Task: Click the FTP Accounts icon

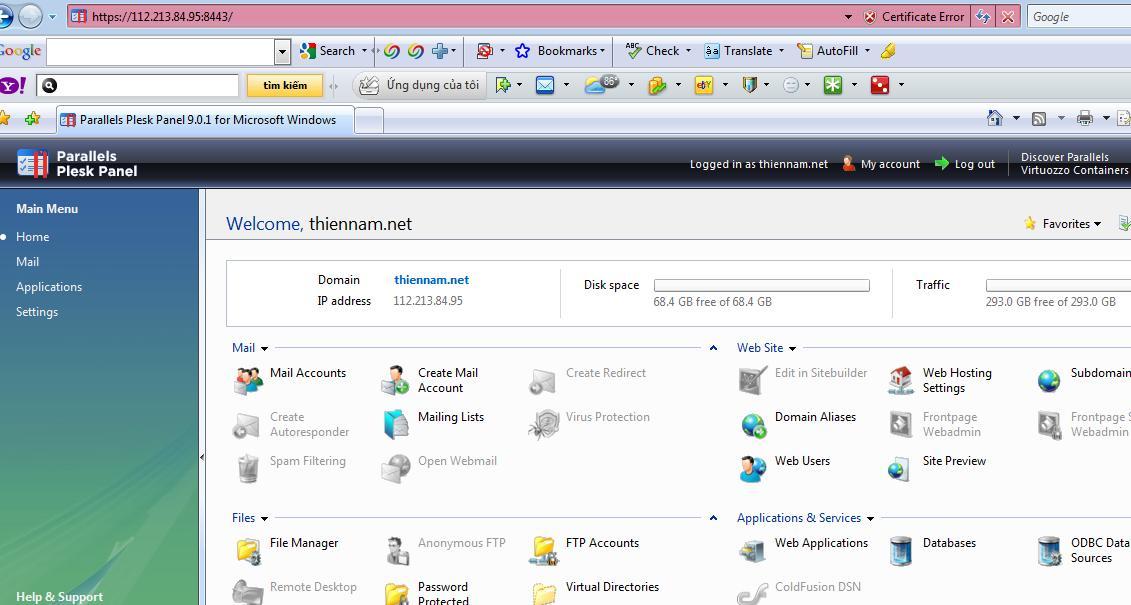Action: tap(543, 550)
